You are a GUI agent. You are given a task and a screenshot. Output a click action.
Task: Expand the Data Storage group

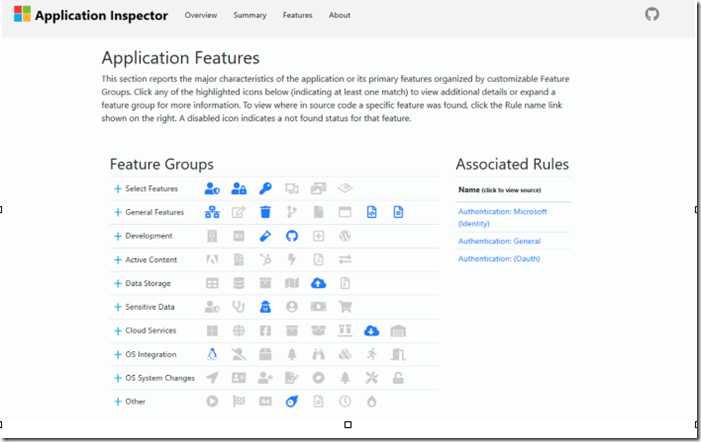pos(118,283)
